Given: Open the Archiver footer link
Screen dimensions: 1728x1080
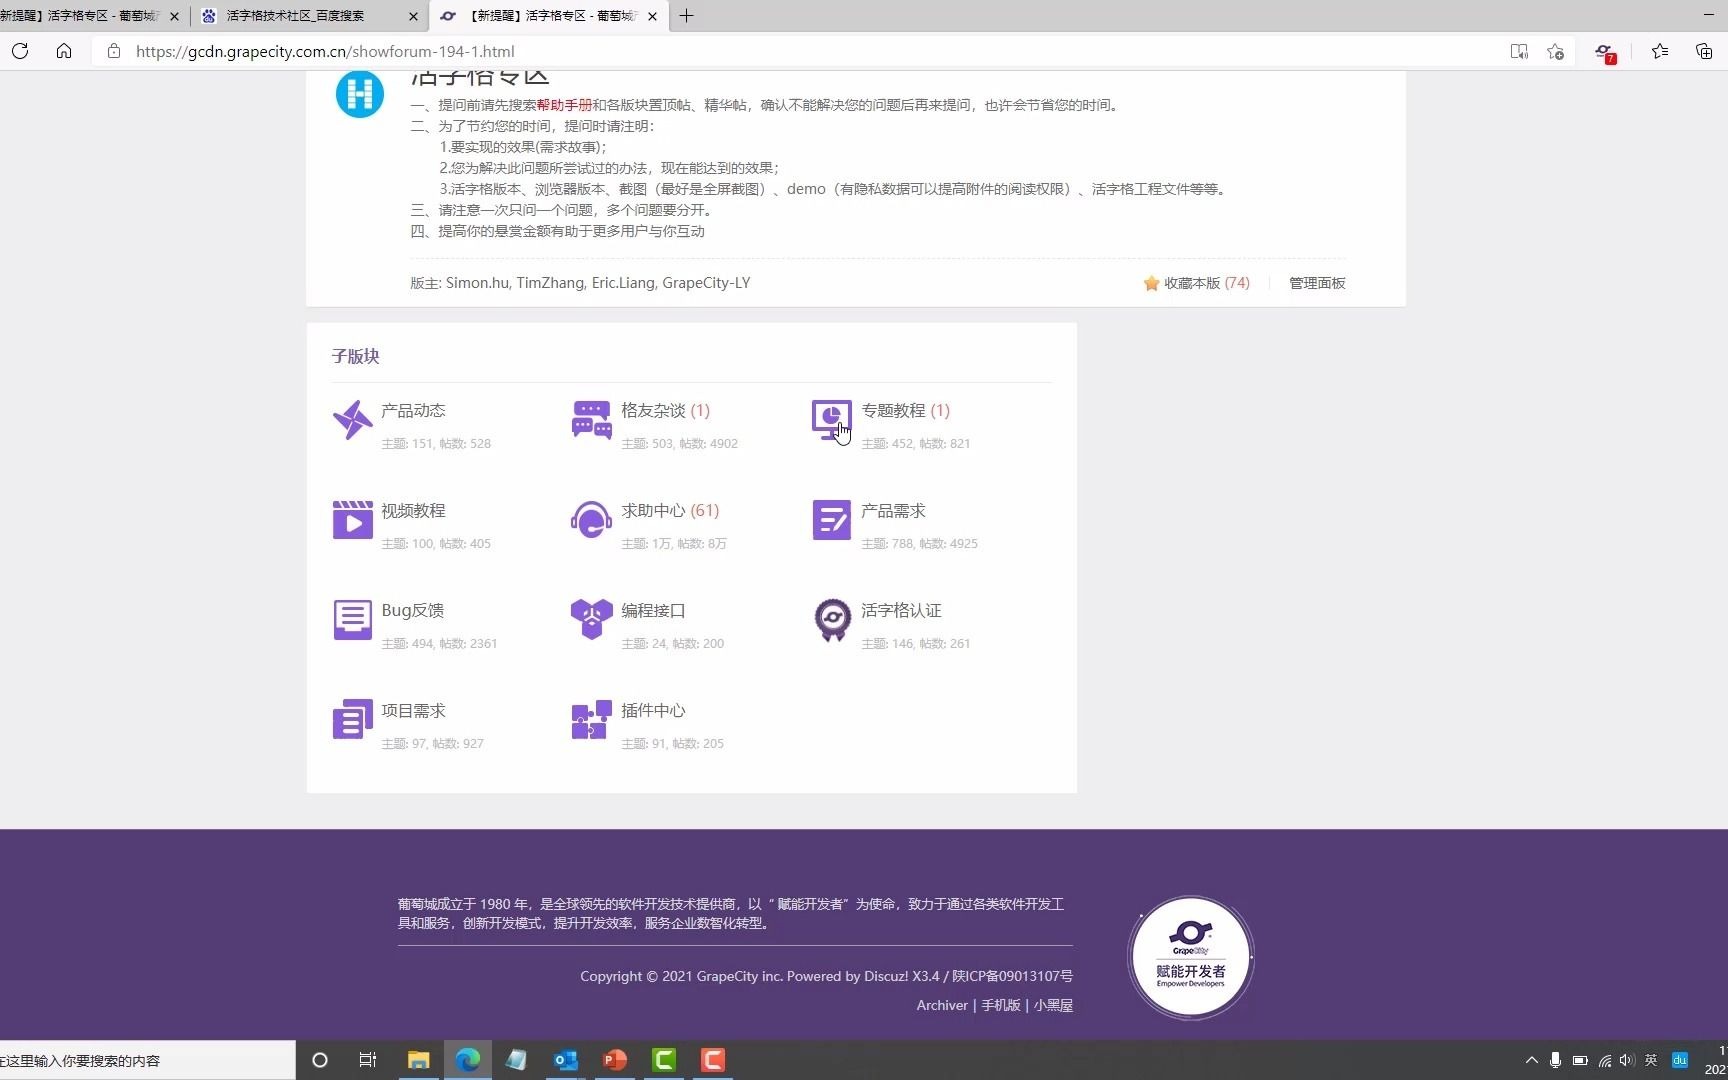Looking at the screenshot, I should [941, 1005].
